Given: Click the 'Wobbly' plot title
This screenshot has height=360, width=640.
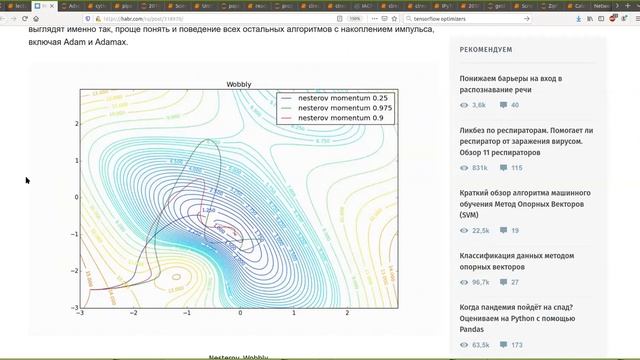Looking at the screenshot, I should click(x=239, y=84).
